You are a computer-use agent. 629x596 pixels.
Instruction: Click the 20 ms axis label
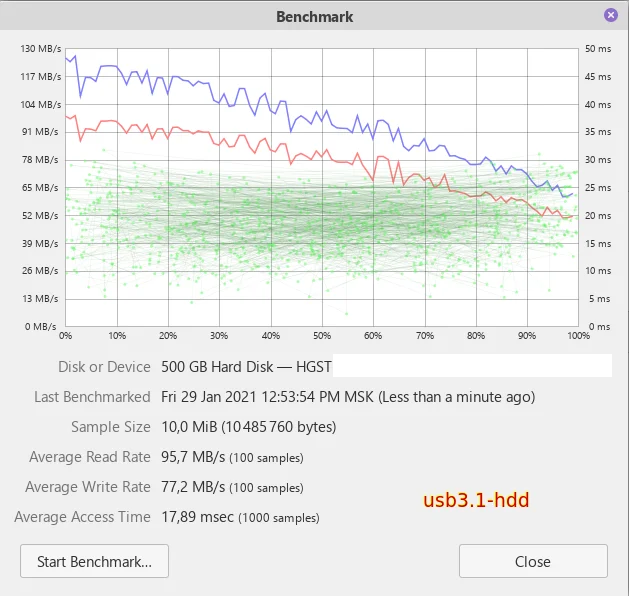coord(598,216)
